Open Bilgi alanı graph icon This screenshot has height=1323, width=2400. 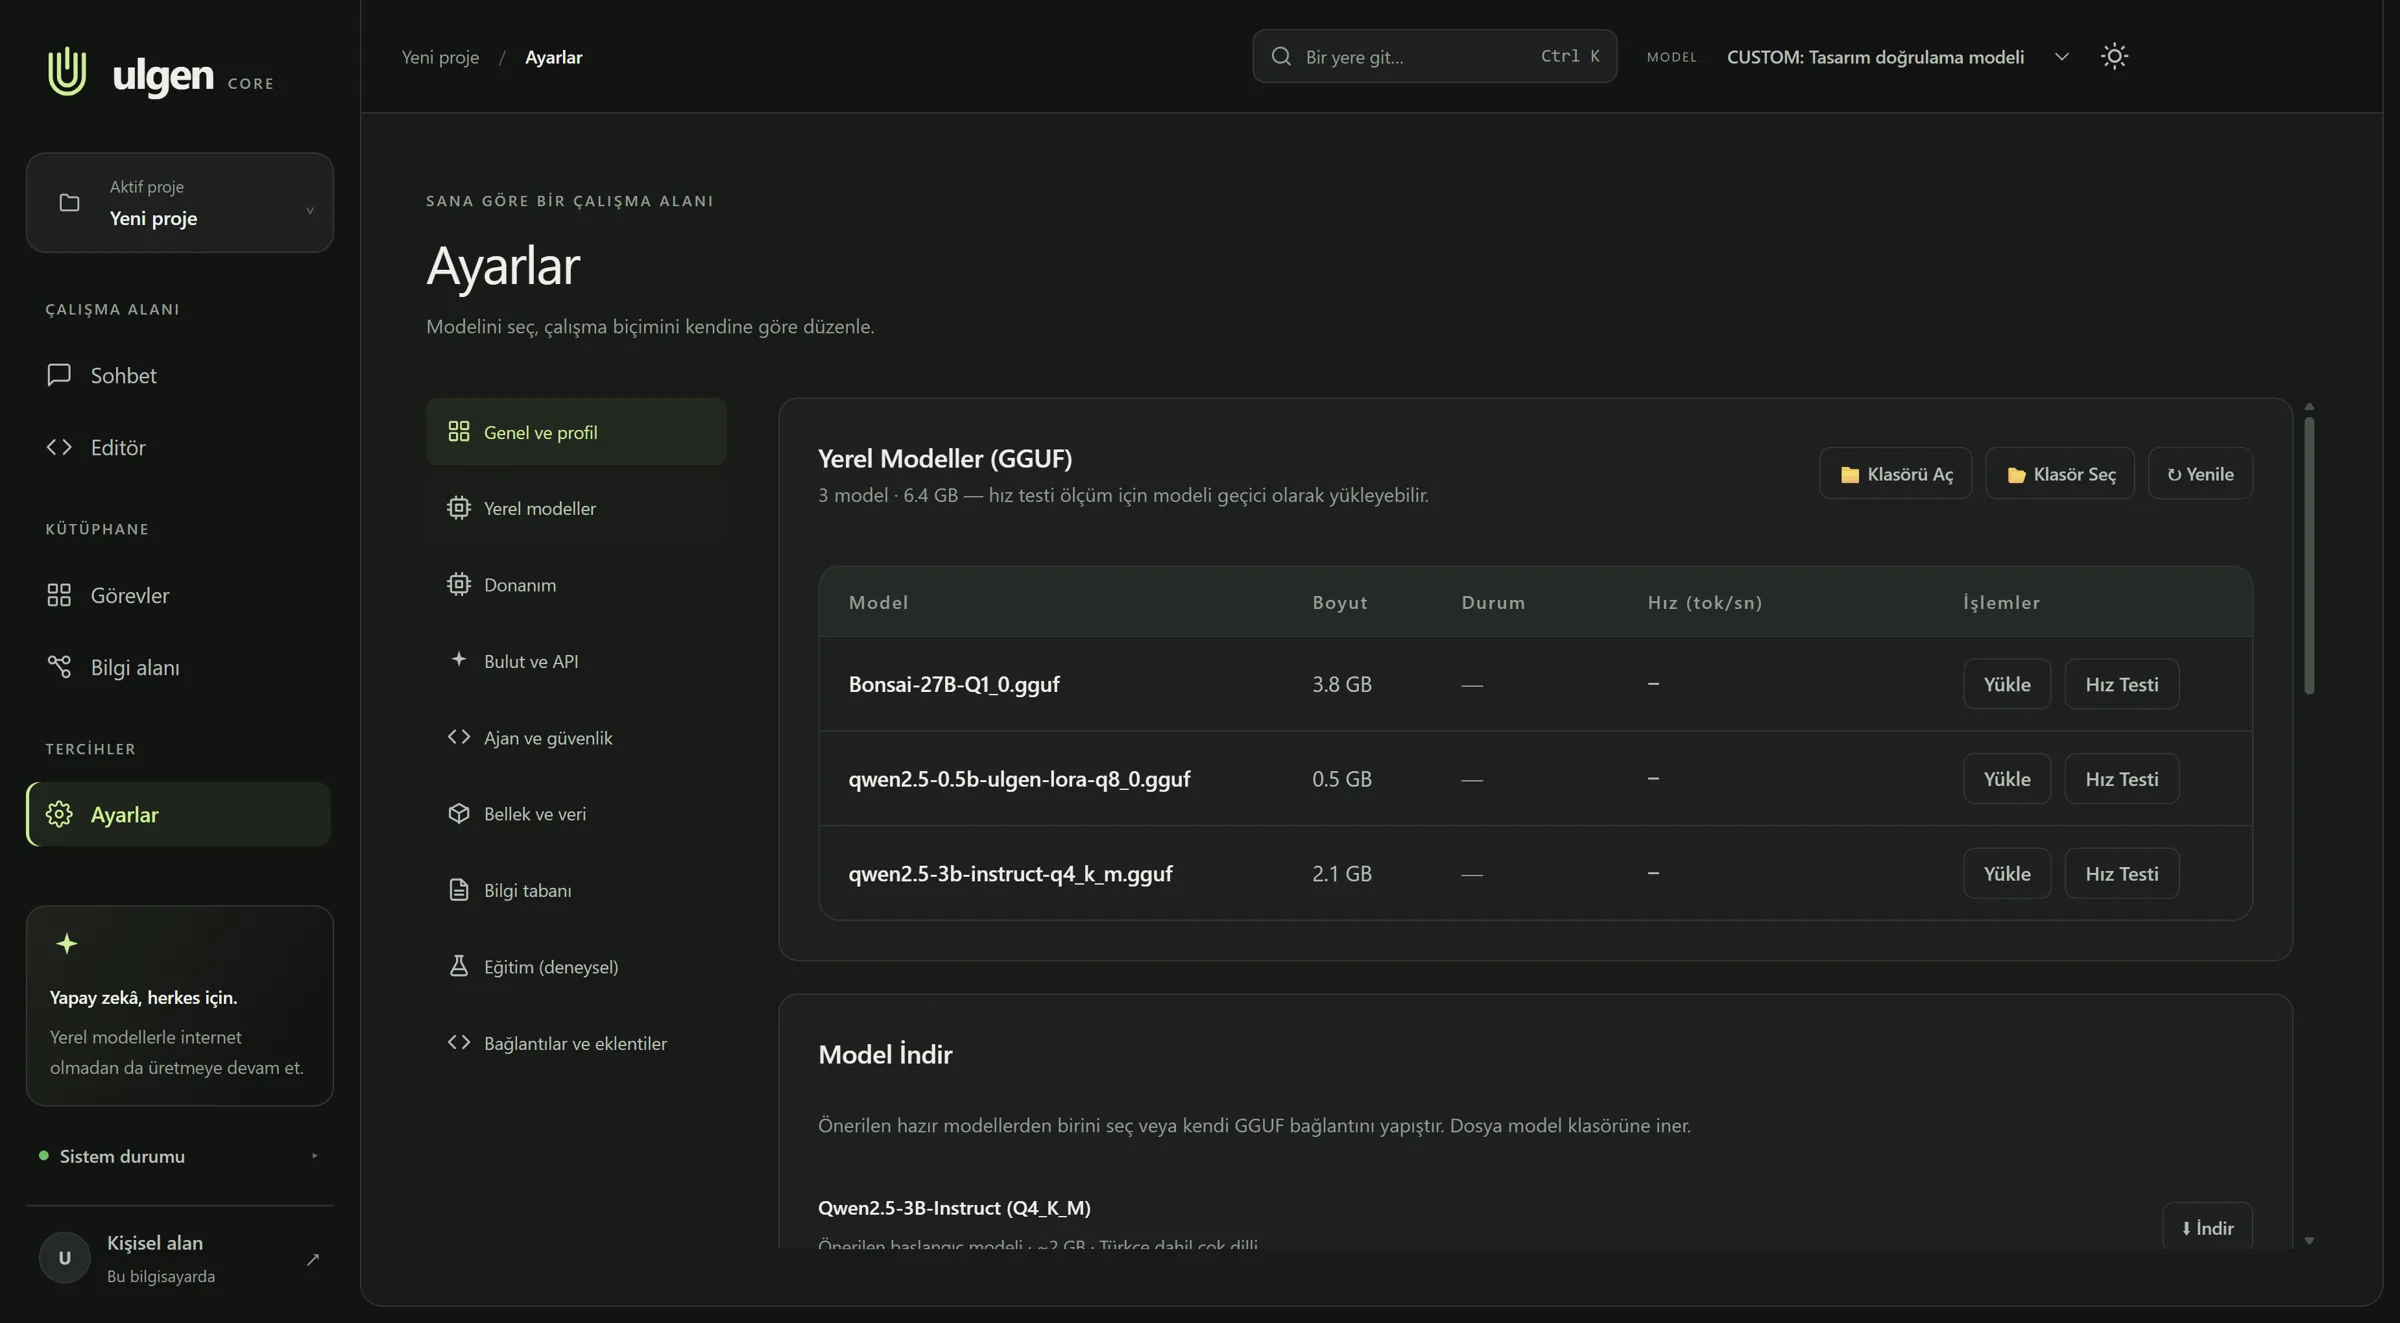pyautogui.click(x=59, y=667)
